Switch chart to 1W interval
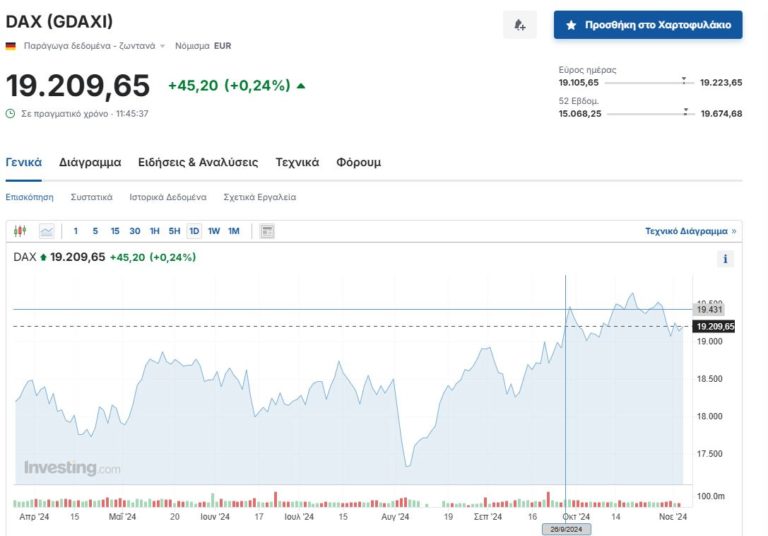The width and height of the screenshot is (768, 536). [x=214, y=231]
